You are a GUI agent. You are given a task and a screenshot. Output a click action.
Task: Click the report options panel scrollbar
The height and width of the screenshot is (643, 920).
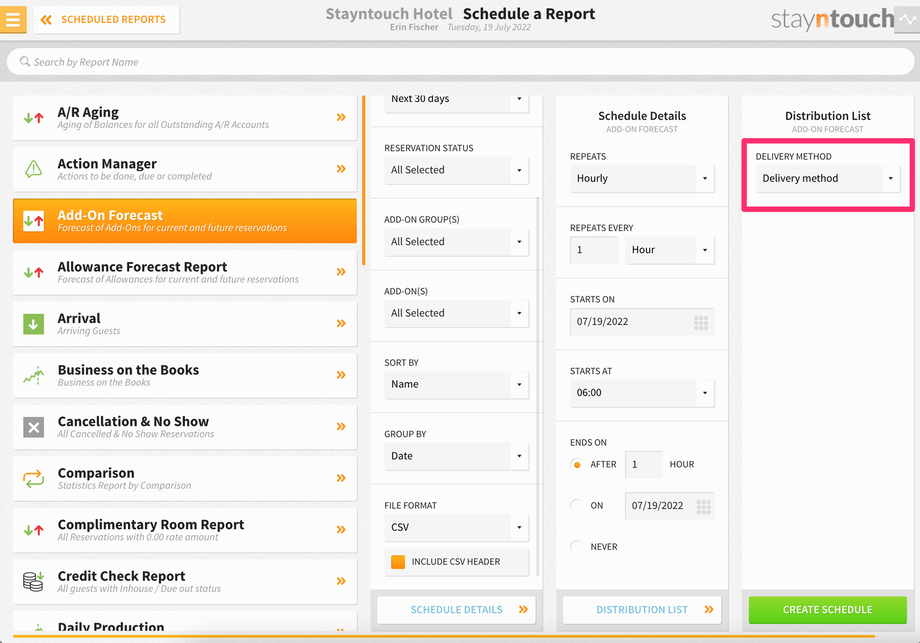click(x=539, y=387)
